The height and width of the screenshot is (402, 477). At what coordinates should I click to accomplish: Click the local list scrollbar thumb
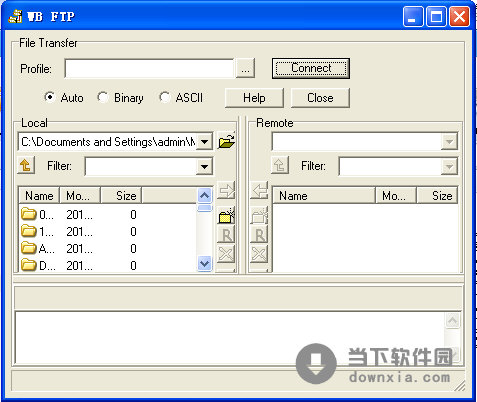[x=204, y=208]
